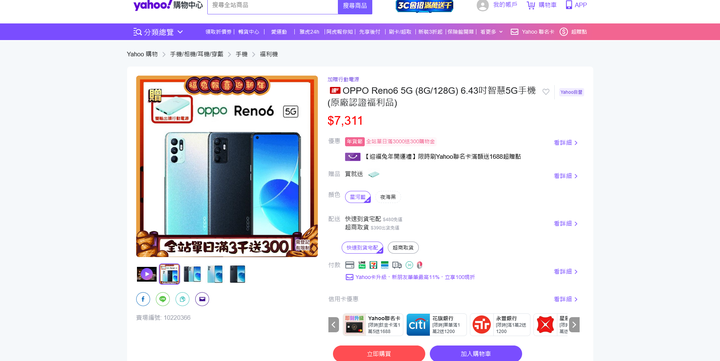720x361 pixels.
Task: Expand the 看更多 nav dropdown
Action: 491,32
